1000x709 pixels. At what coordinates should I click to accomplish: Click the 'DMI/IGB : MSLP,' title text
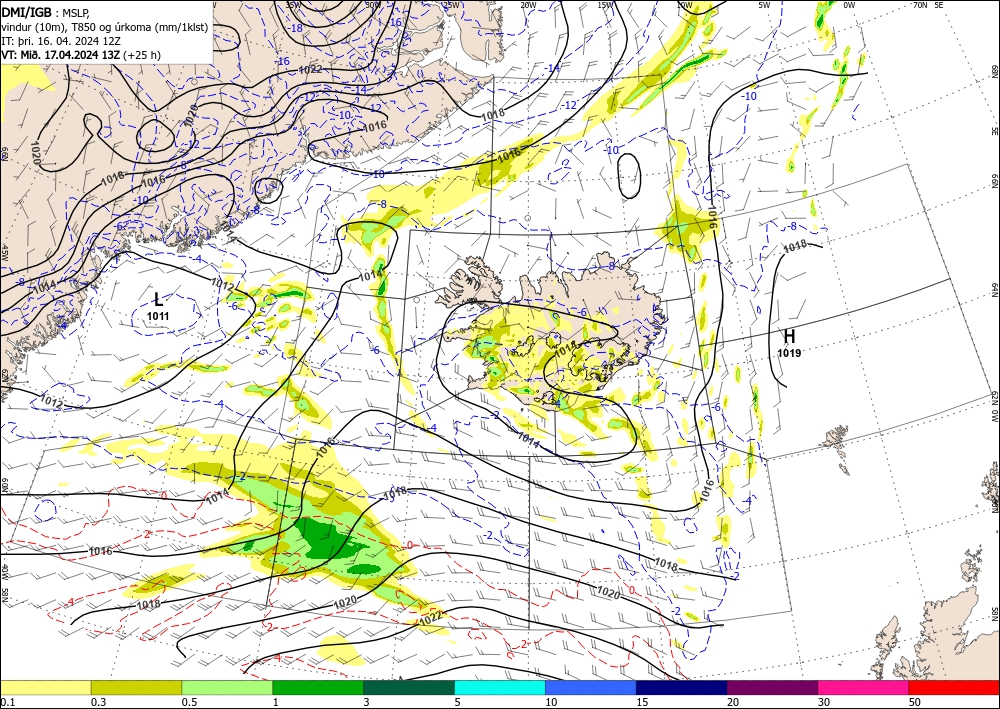(46, 11)
